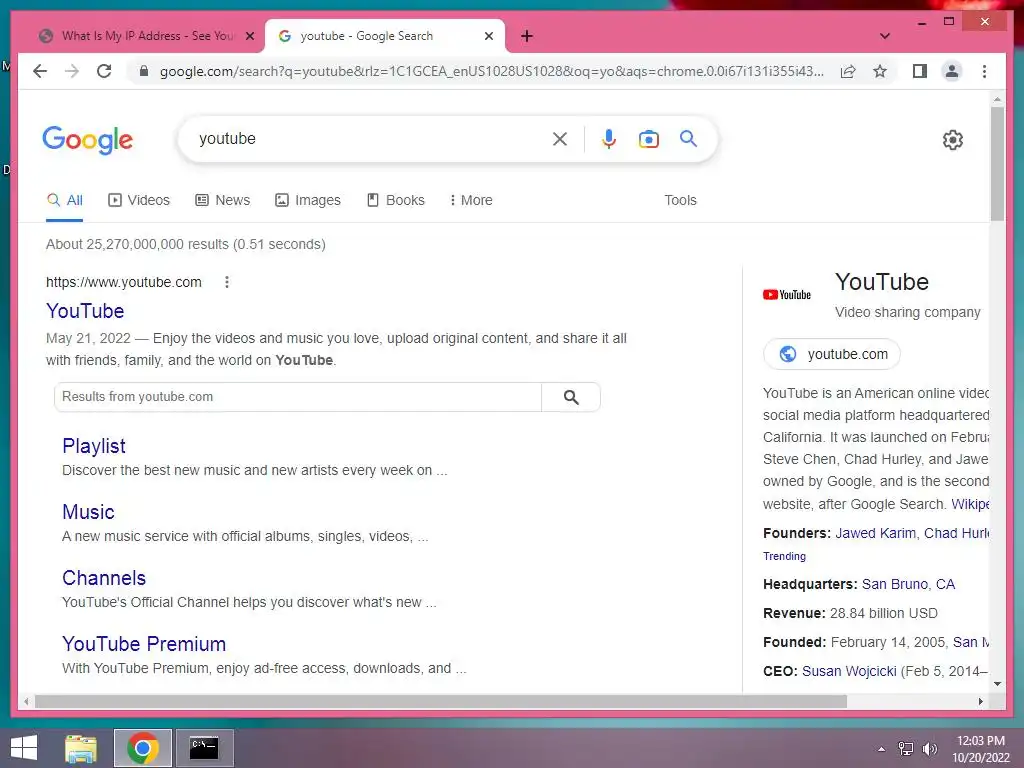Click the horizontal scrollbar thumb

click(441, 701)
